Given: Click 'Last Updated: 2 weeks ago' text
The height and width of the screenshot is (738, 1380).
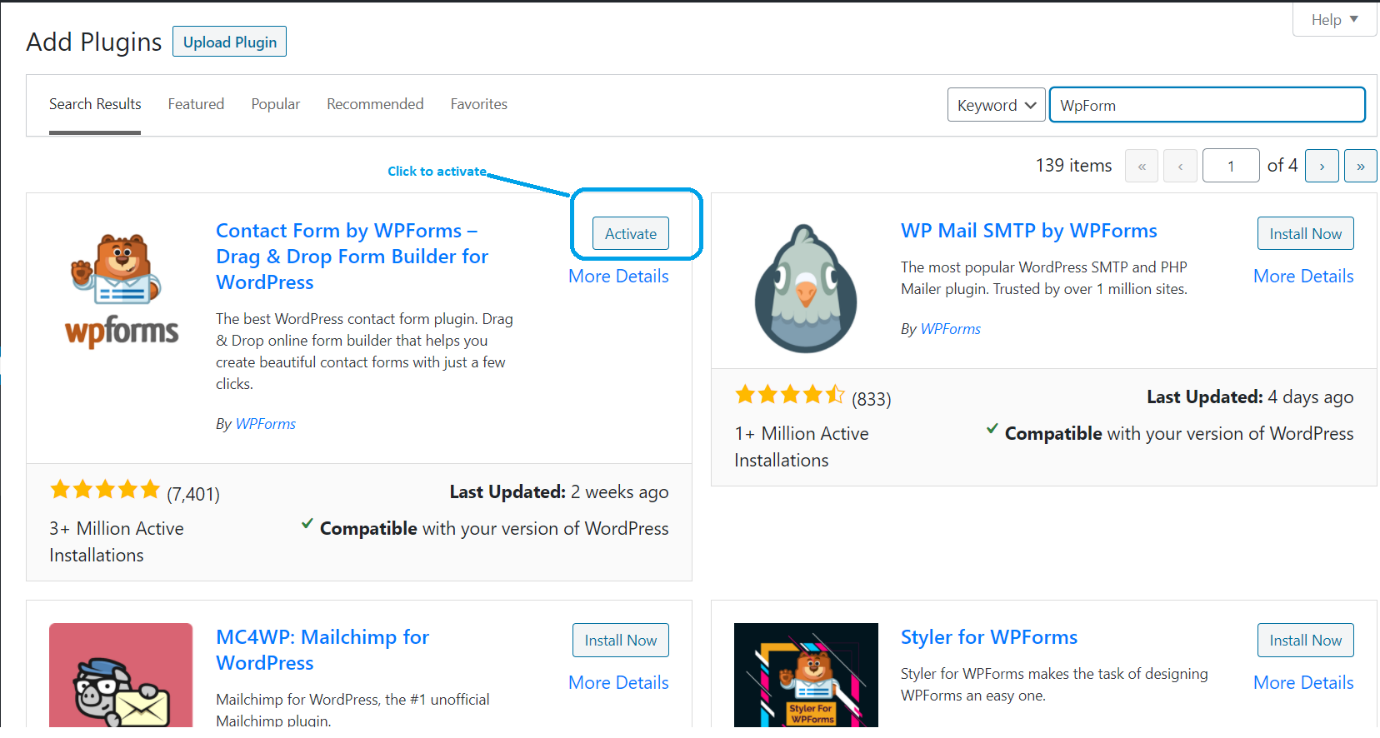Looking at the screenshot, I should (559, 492).
